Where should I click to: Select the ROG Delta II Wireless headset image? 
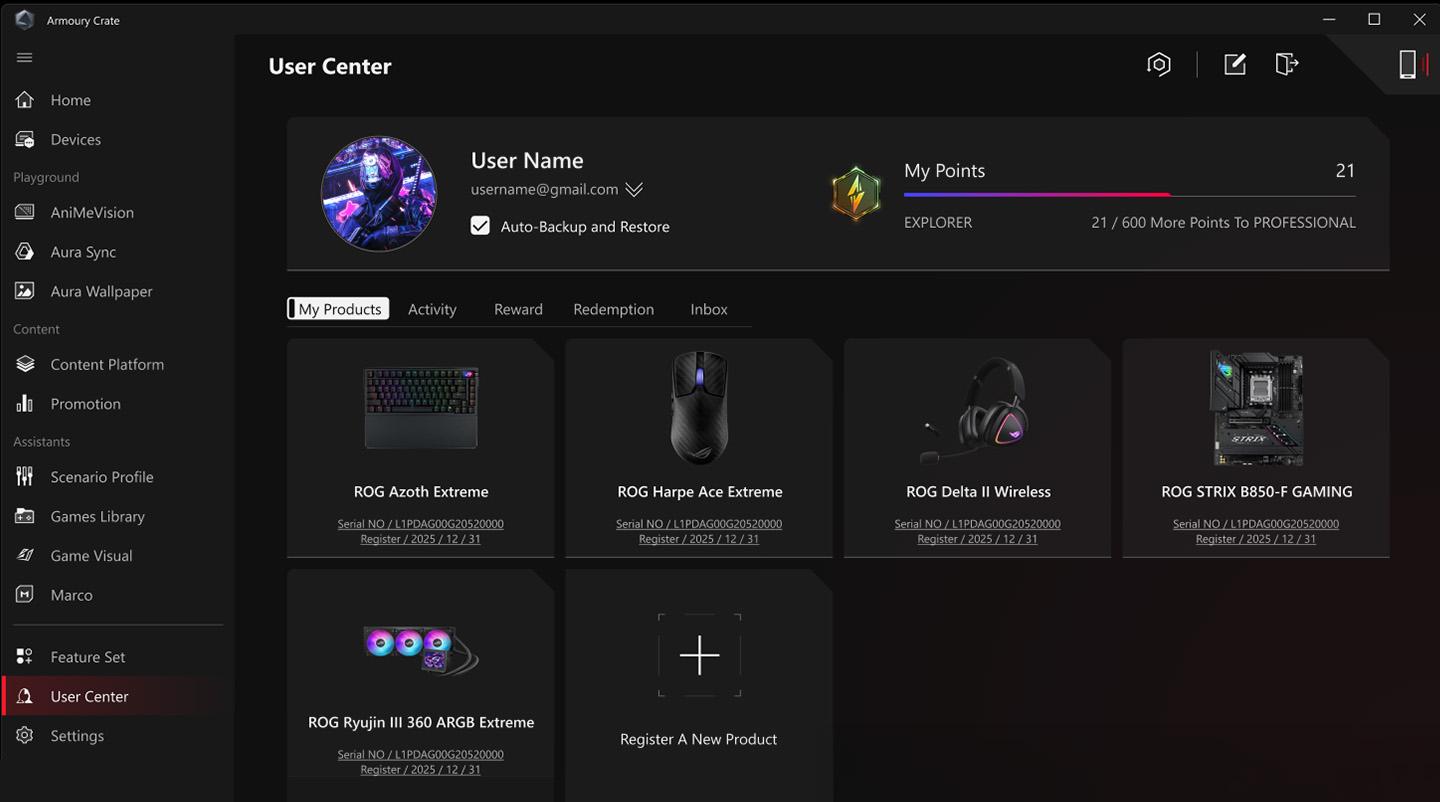977,408
